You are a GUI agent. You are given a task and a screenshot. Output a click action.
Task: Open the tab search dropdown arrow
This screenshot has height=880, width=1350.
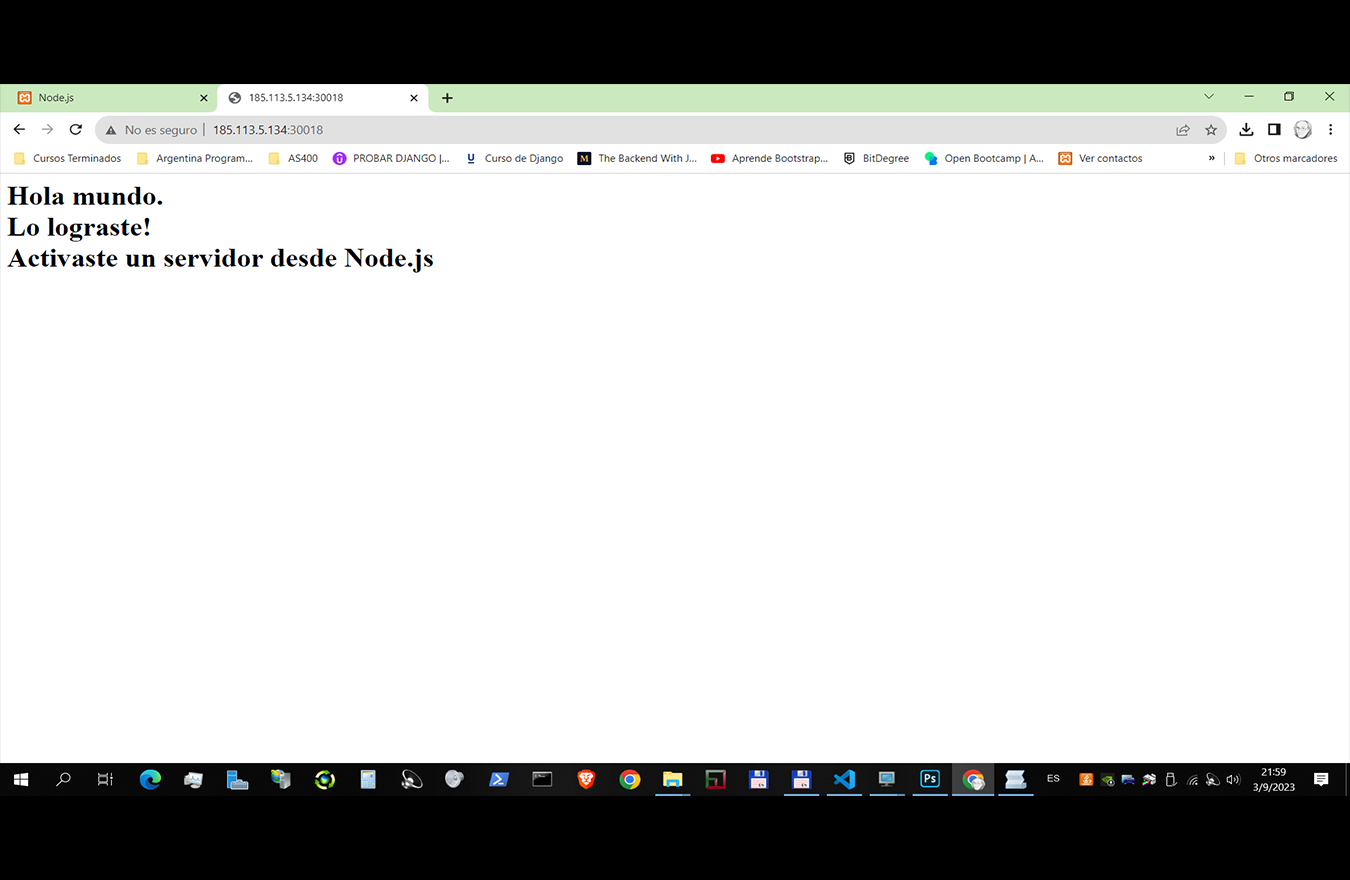coord(1208,97)
